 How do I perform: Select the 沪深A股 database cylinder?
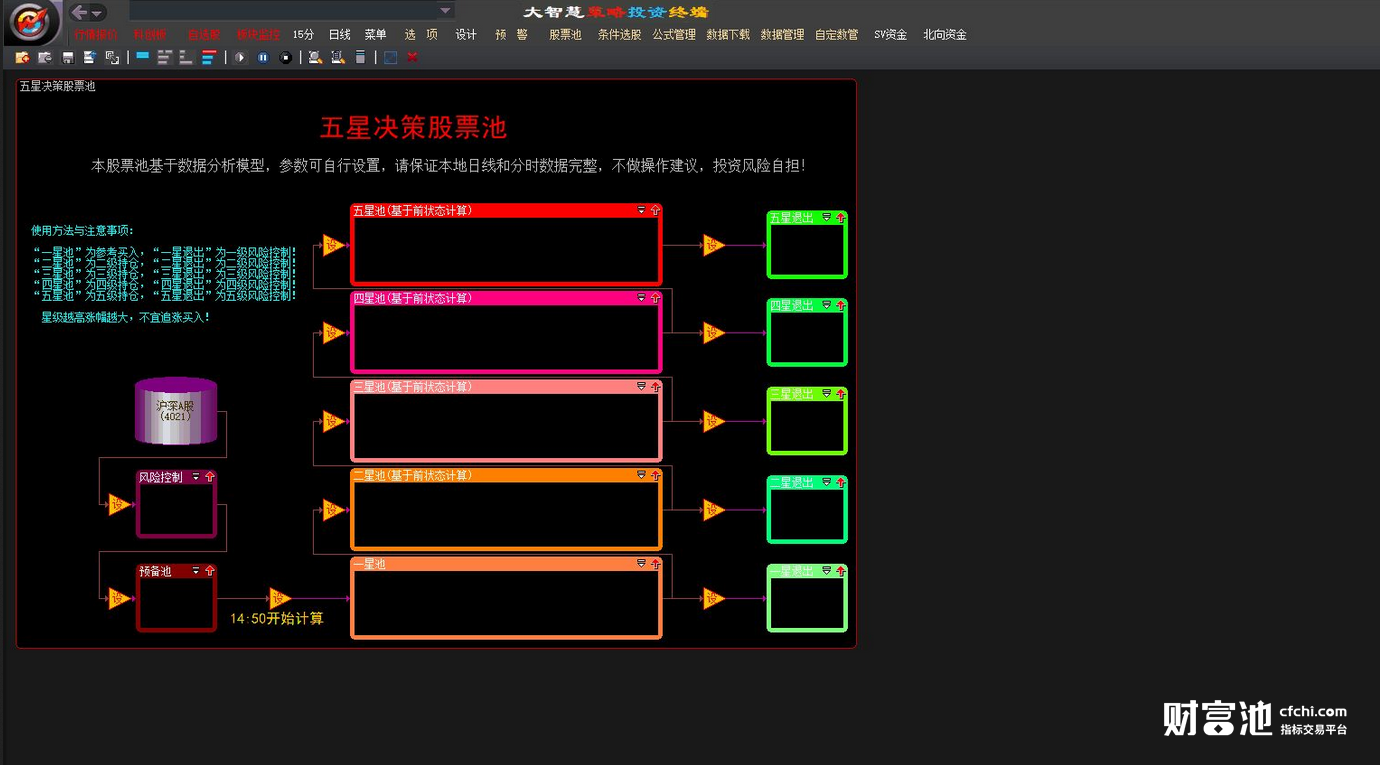point(176,411)
